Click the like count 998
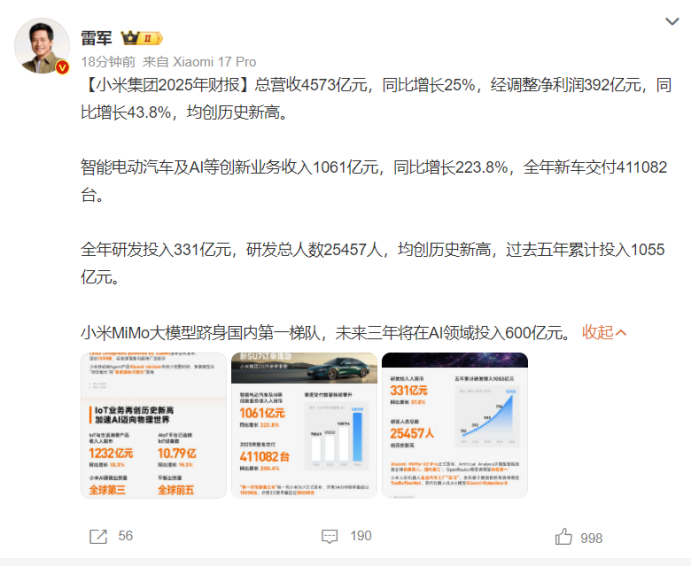The image size is (692, 567). [591, 538]
